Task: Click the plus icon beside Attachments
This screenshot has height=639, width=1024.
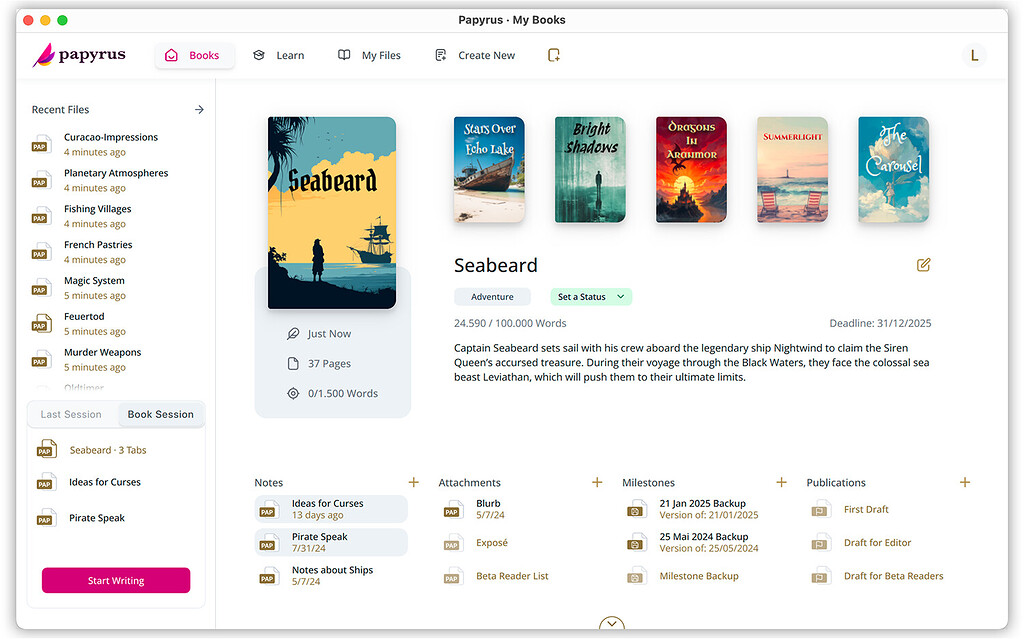Action: point(597,482)
